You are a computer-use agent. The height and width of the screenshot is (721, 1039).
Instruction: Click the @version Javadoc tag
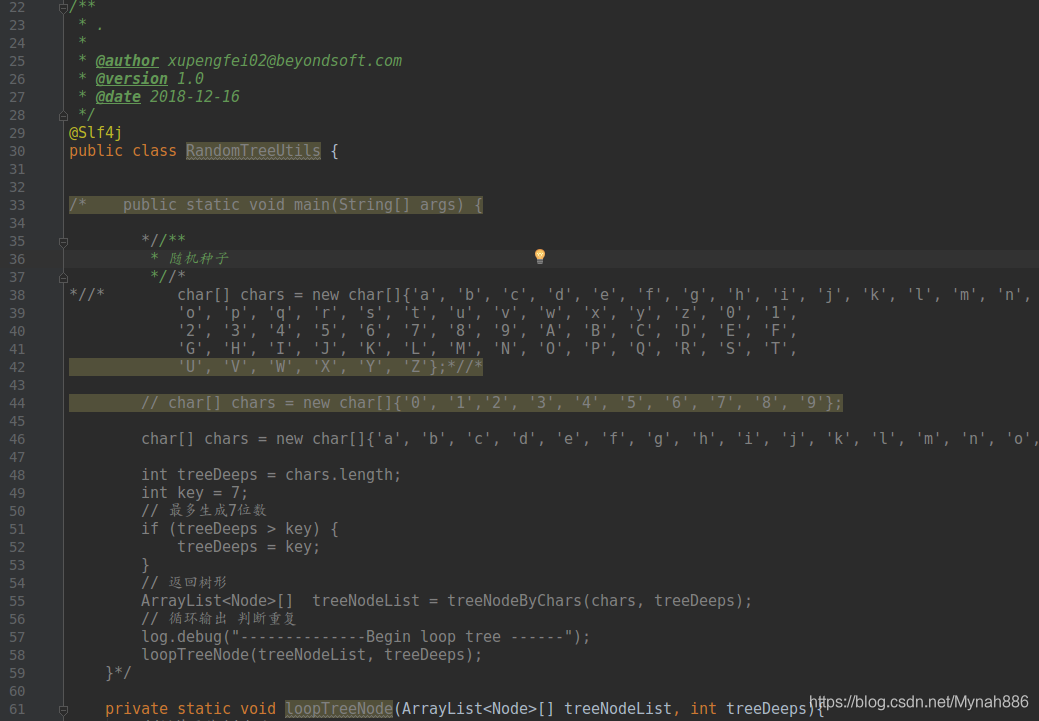131,79
